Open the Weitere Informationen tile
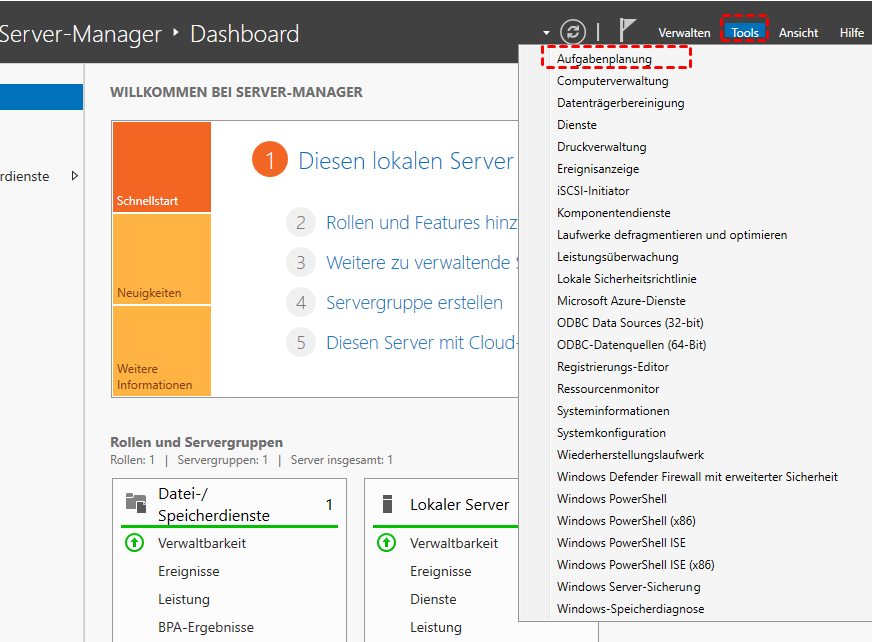Image resolution: width=872 pixels, height=642 pixels. [161, 350]
